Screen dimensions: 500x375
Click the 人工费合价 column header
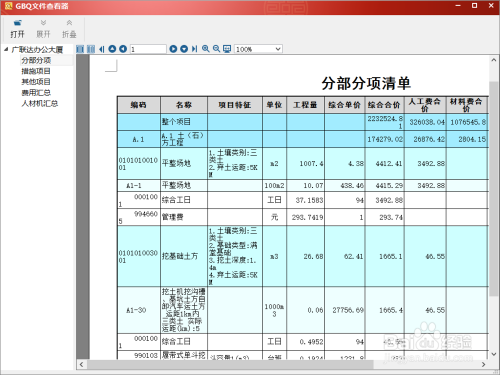point(425,105)
